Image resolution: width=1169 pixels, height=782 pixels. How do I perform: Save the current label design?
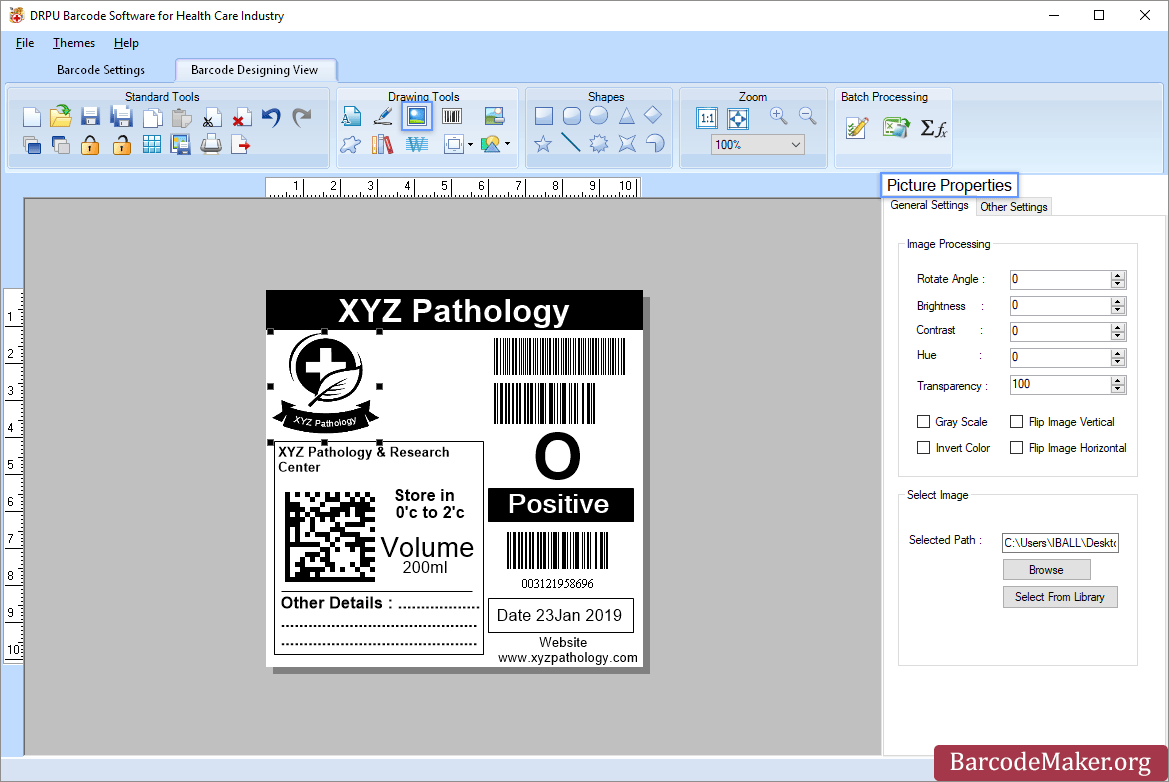click(x=90, y=117)
